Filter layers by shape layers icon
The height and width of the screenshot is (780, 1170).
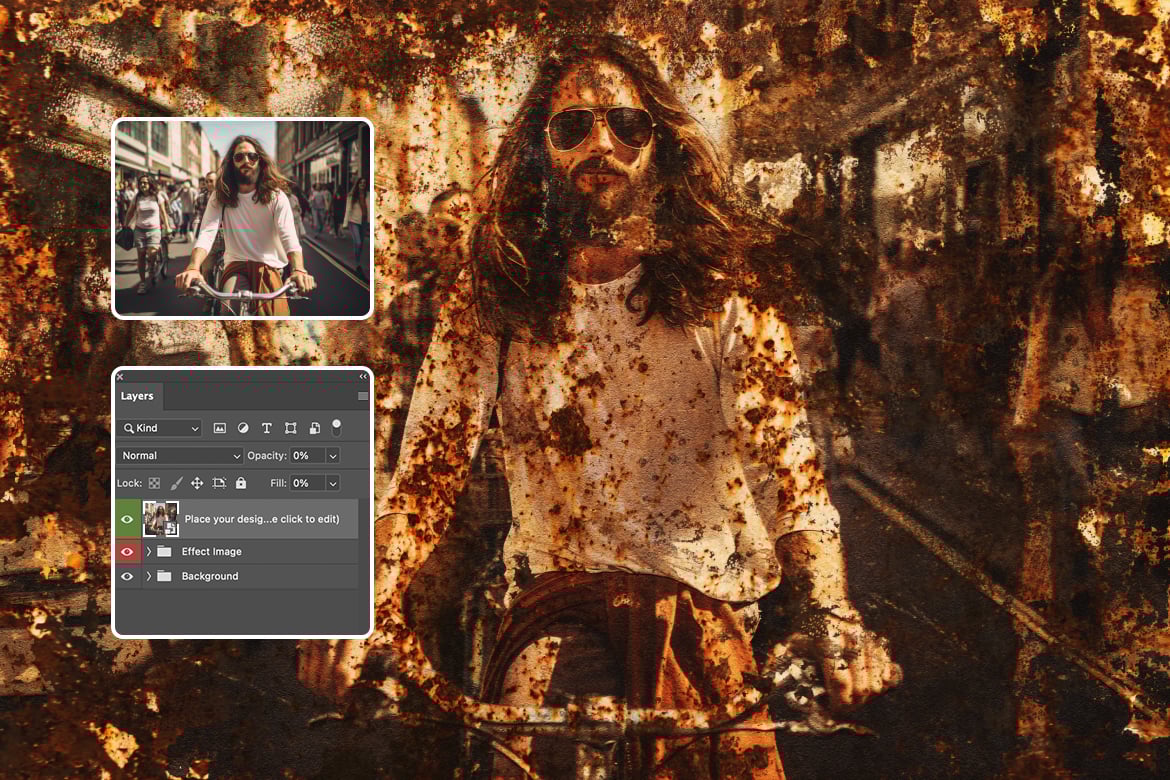point(290,428)
